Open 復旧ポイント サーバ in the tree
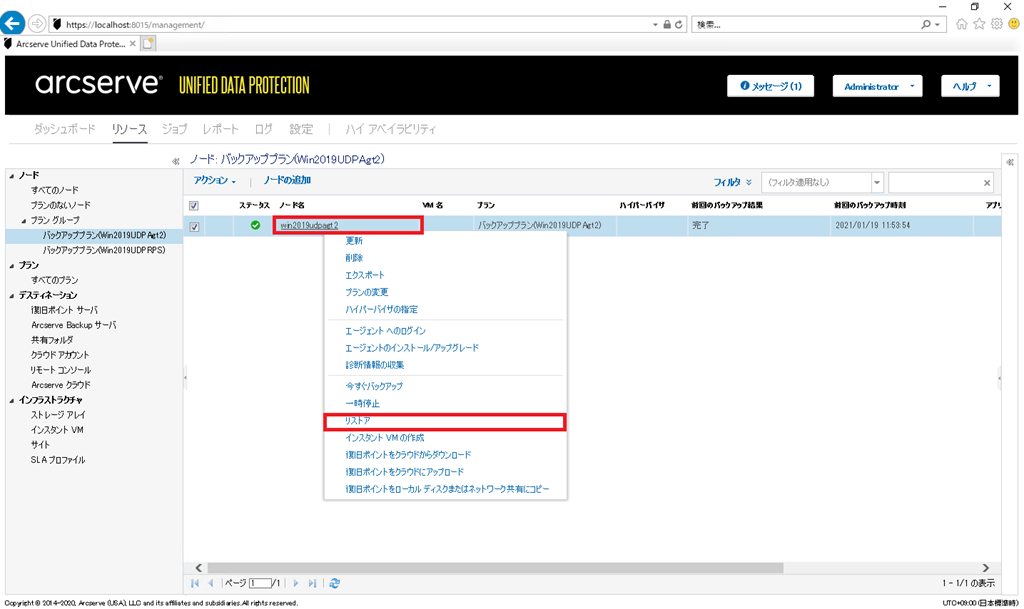 point(64,311)
